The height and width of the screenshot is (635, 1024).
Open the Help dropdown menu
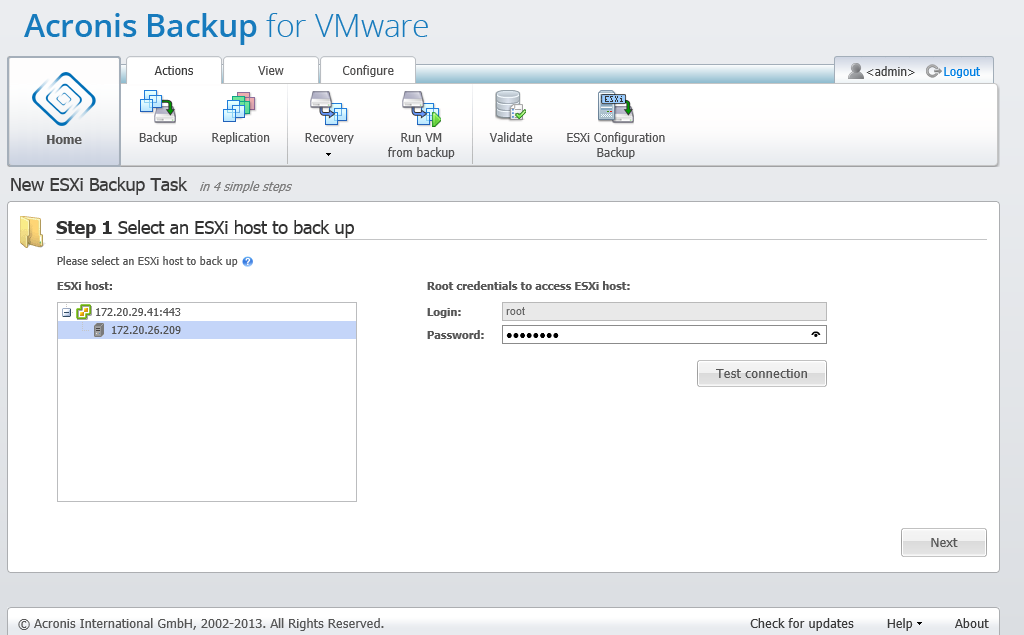(x=904, y=623)
